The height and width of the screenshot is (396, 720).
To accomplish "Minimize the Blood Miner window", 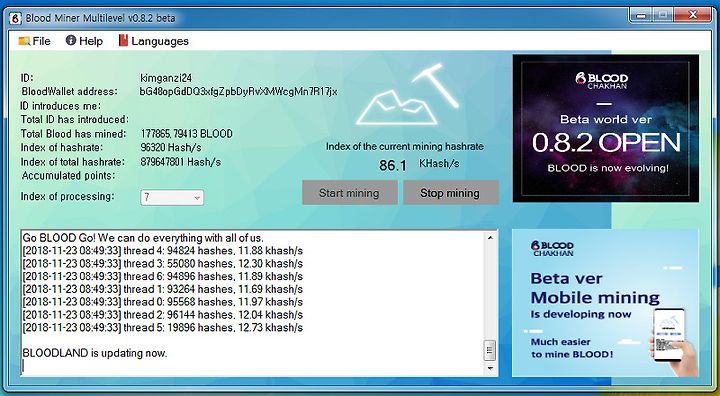I will pyautogui.click(x=641, y=16).
